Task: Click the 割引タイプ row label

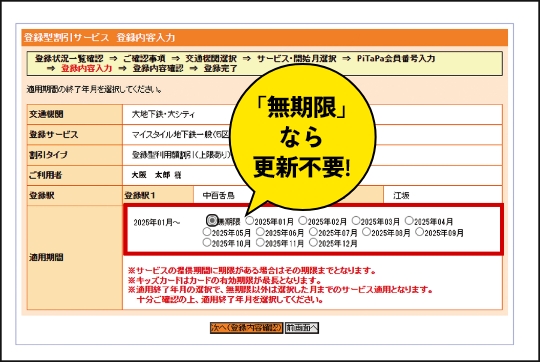Action: click(48, 155)
